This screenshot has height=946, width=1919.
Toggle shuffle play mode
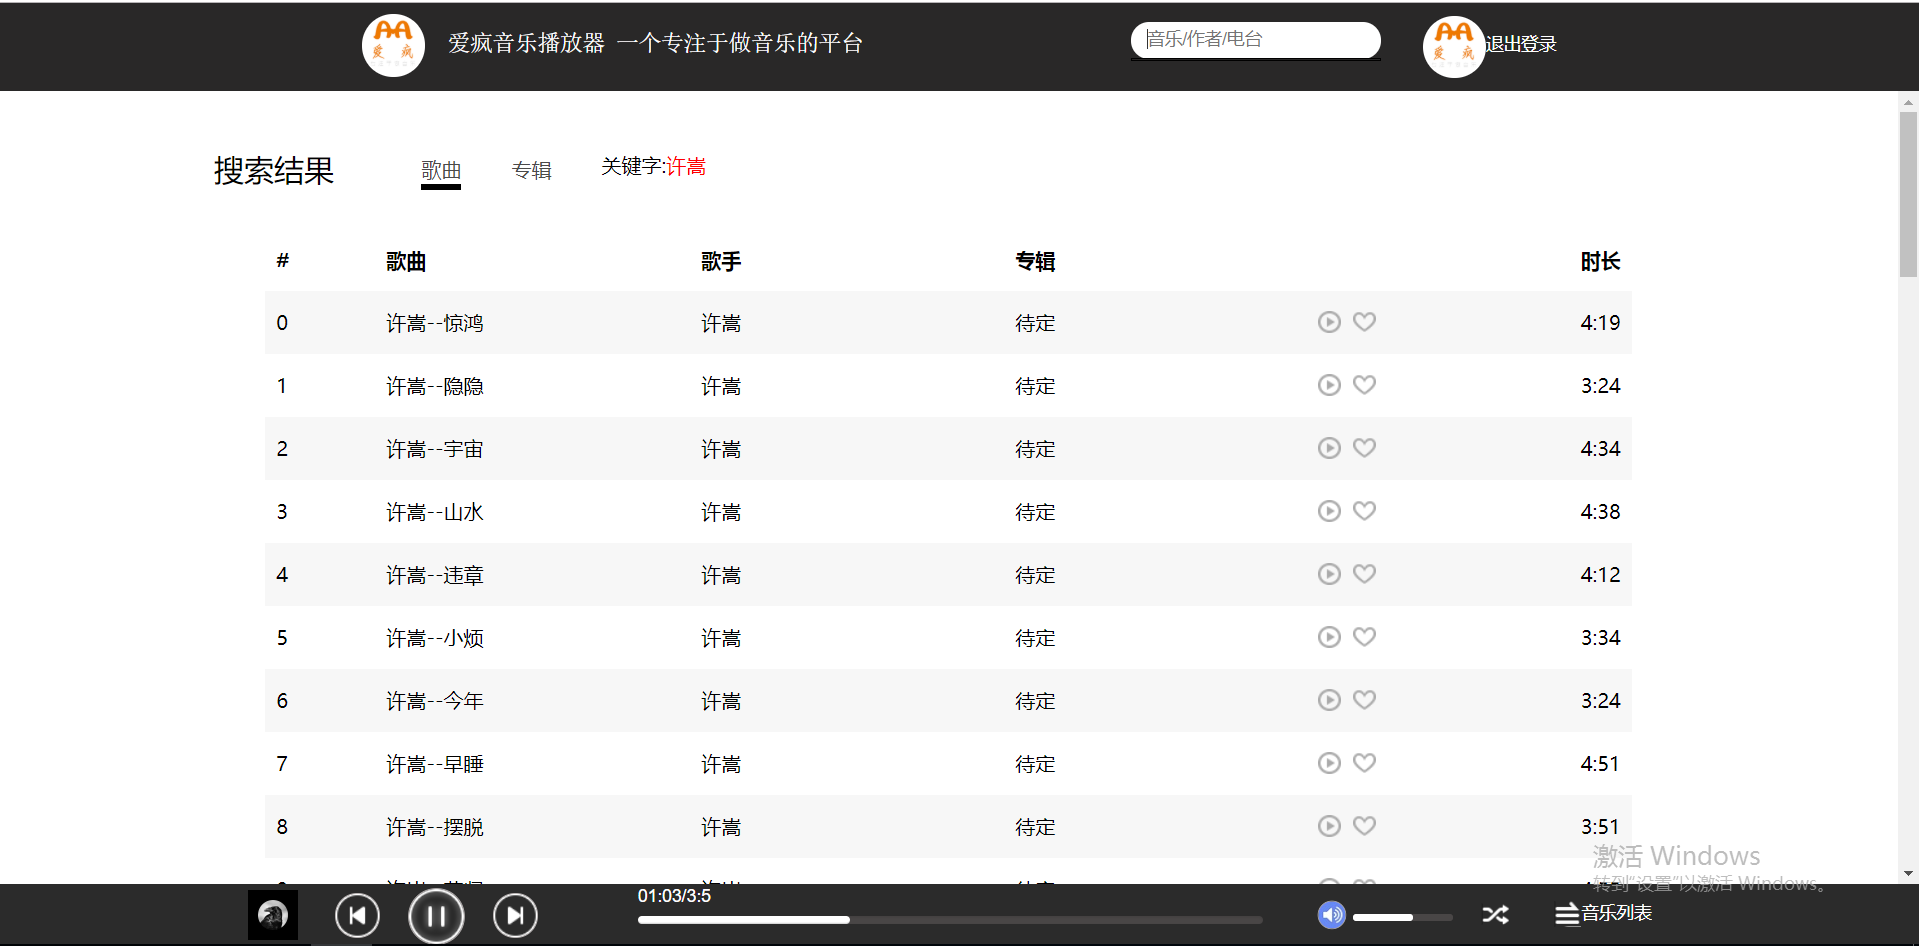coord(1495,915)
